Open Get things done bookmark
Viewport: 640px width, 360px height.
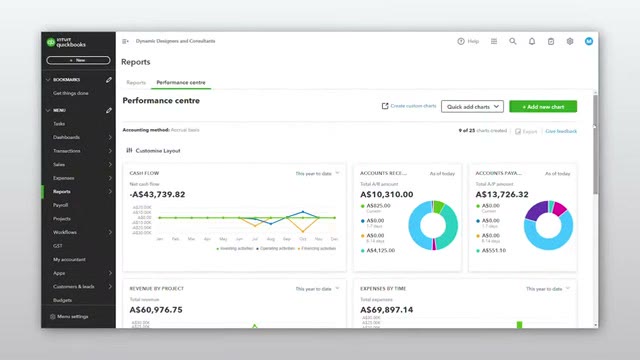click(71, 93)
